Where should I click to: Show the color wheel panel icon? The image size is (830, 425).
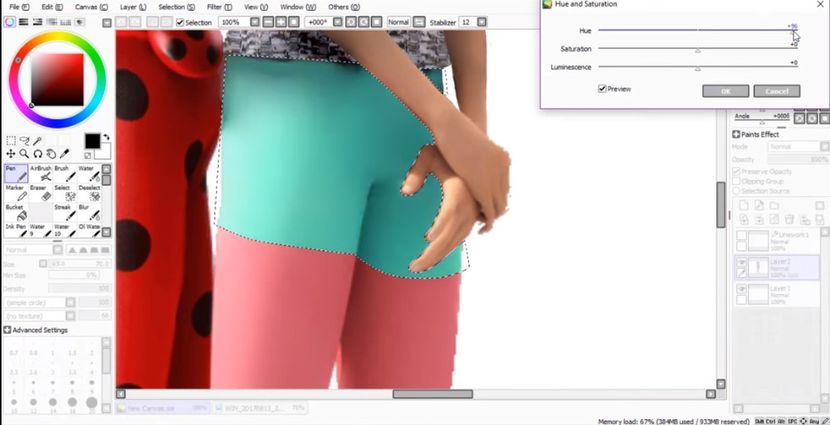[10, 22]
